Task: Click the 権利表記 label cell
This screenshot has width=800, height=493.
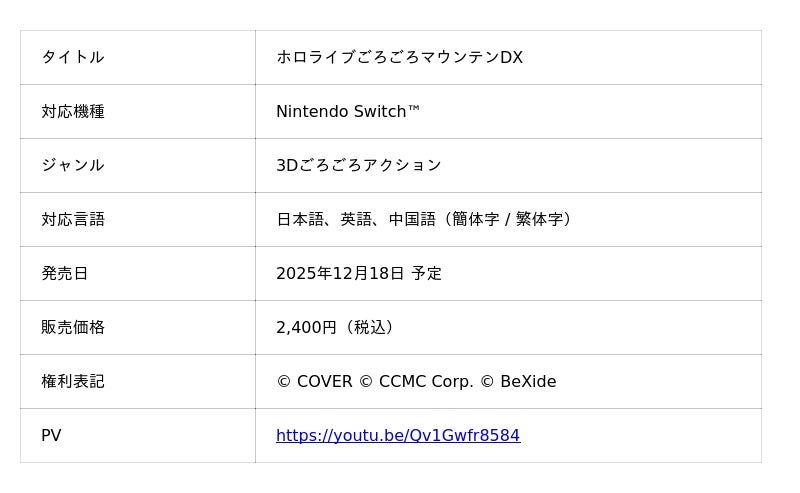Action: click(73, 382)
